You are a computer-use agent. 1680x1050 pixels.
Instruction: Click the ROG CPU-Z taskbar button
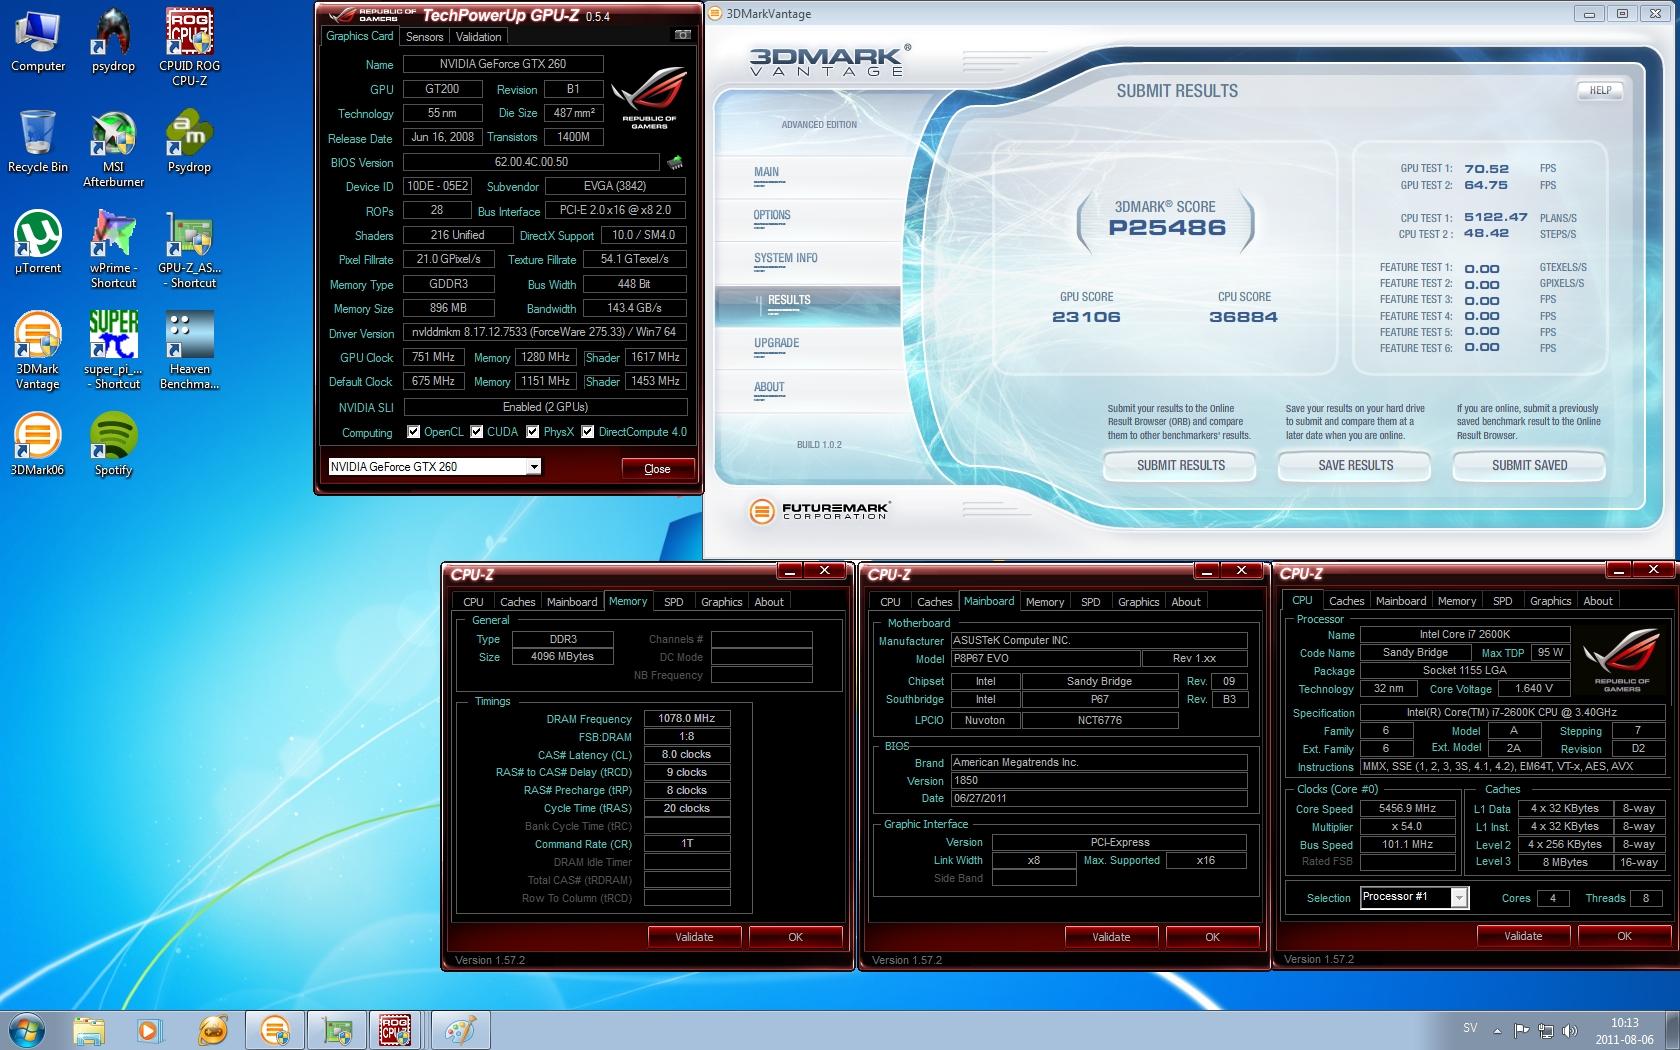tap(394, 1030)
